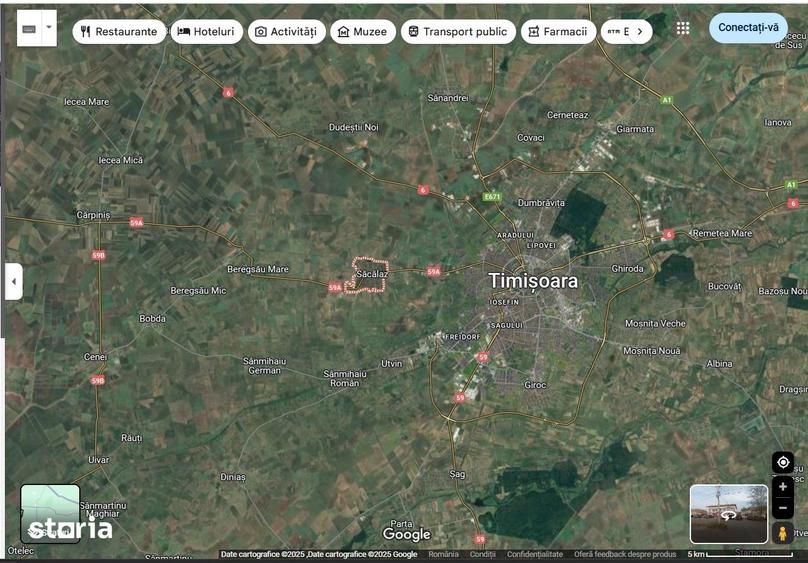
Task: Click the my location target icon
Action: tap(783, 463)
